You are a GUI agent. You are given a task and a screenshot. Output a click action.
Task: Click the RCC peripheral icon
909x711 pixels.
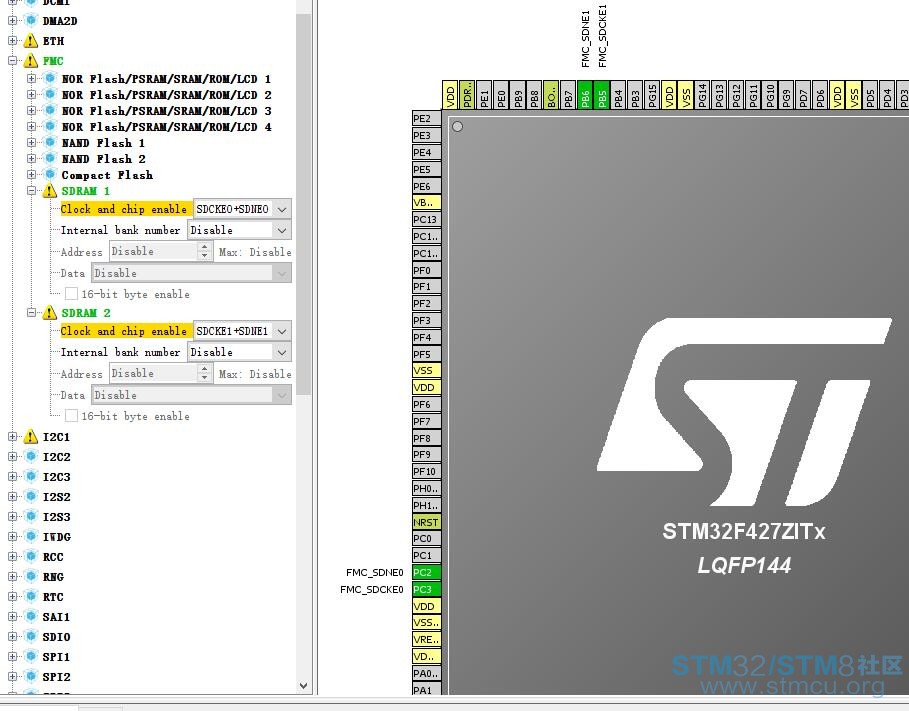tap(31, 557)
